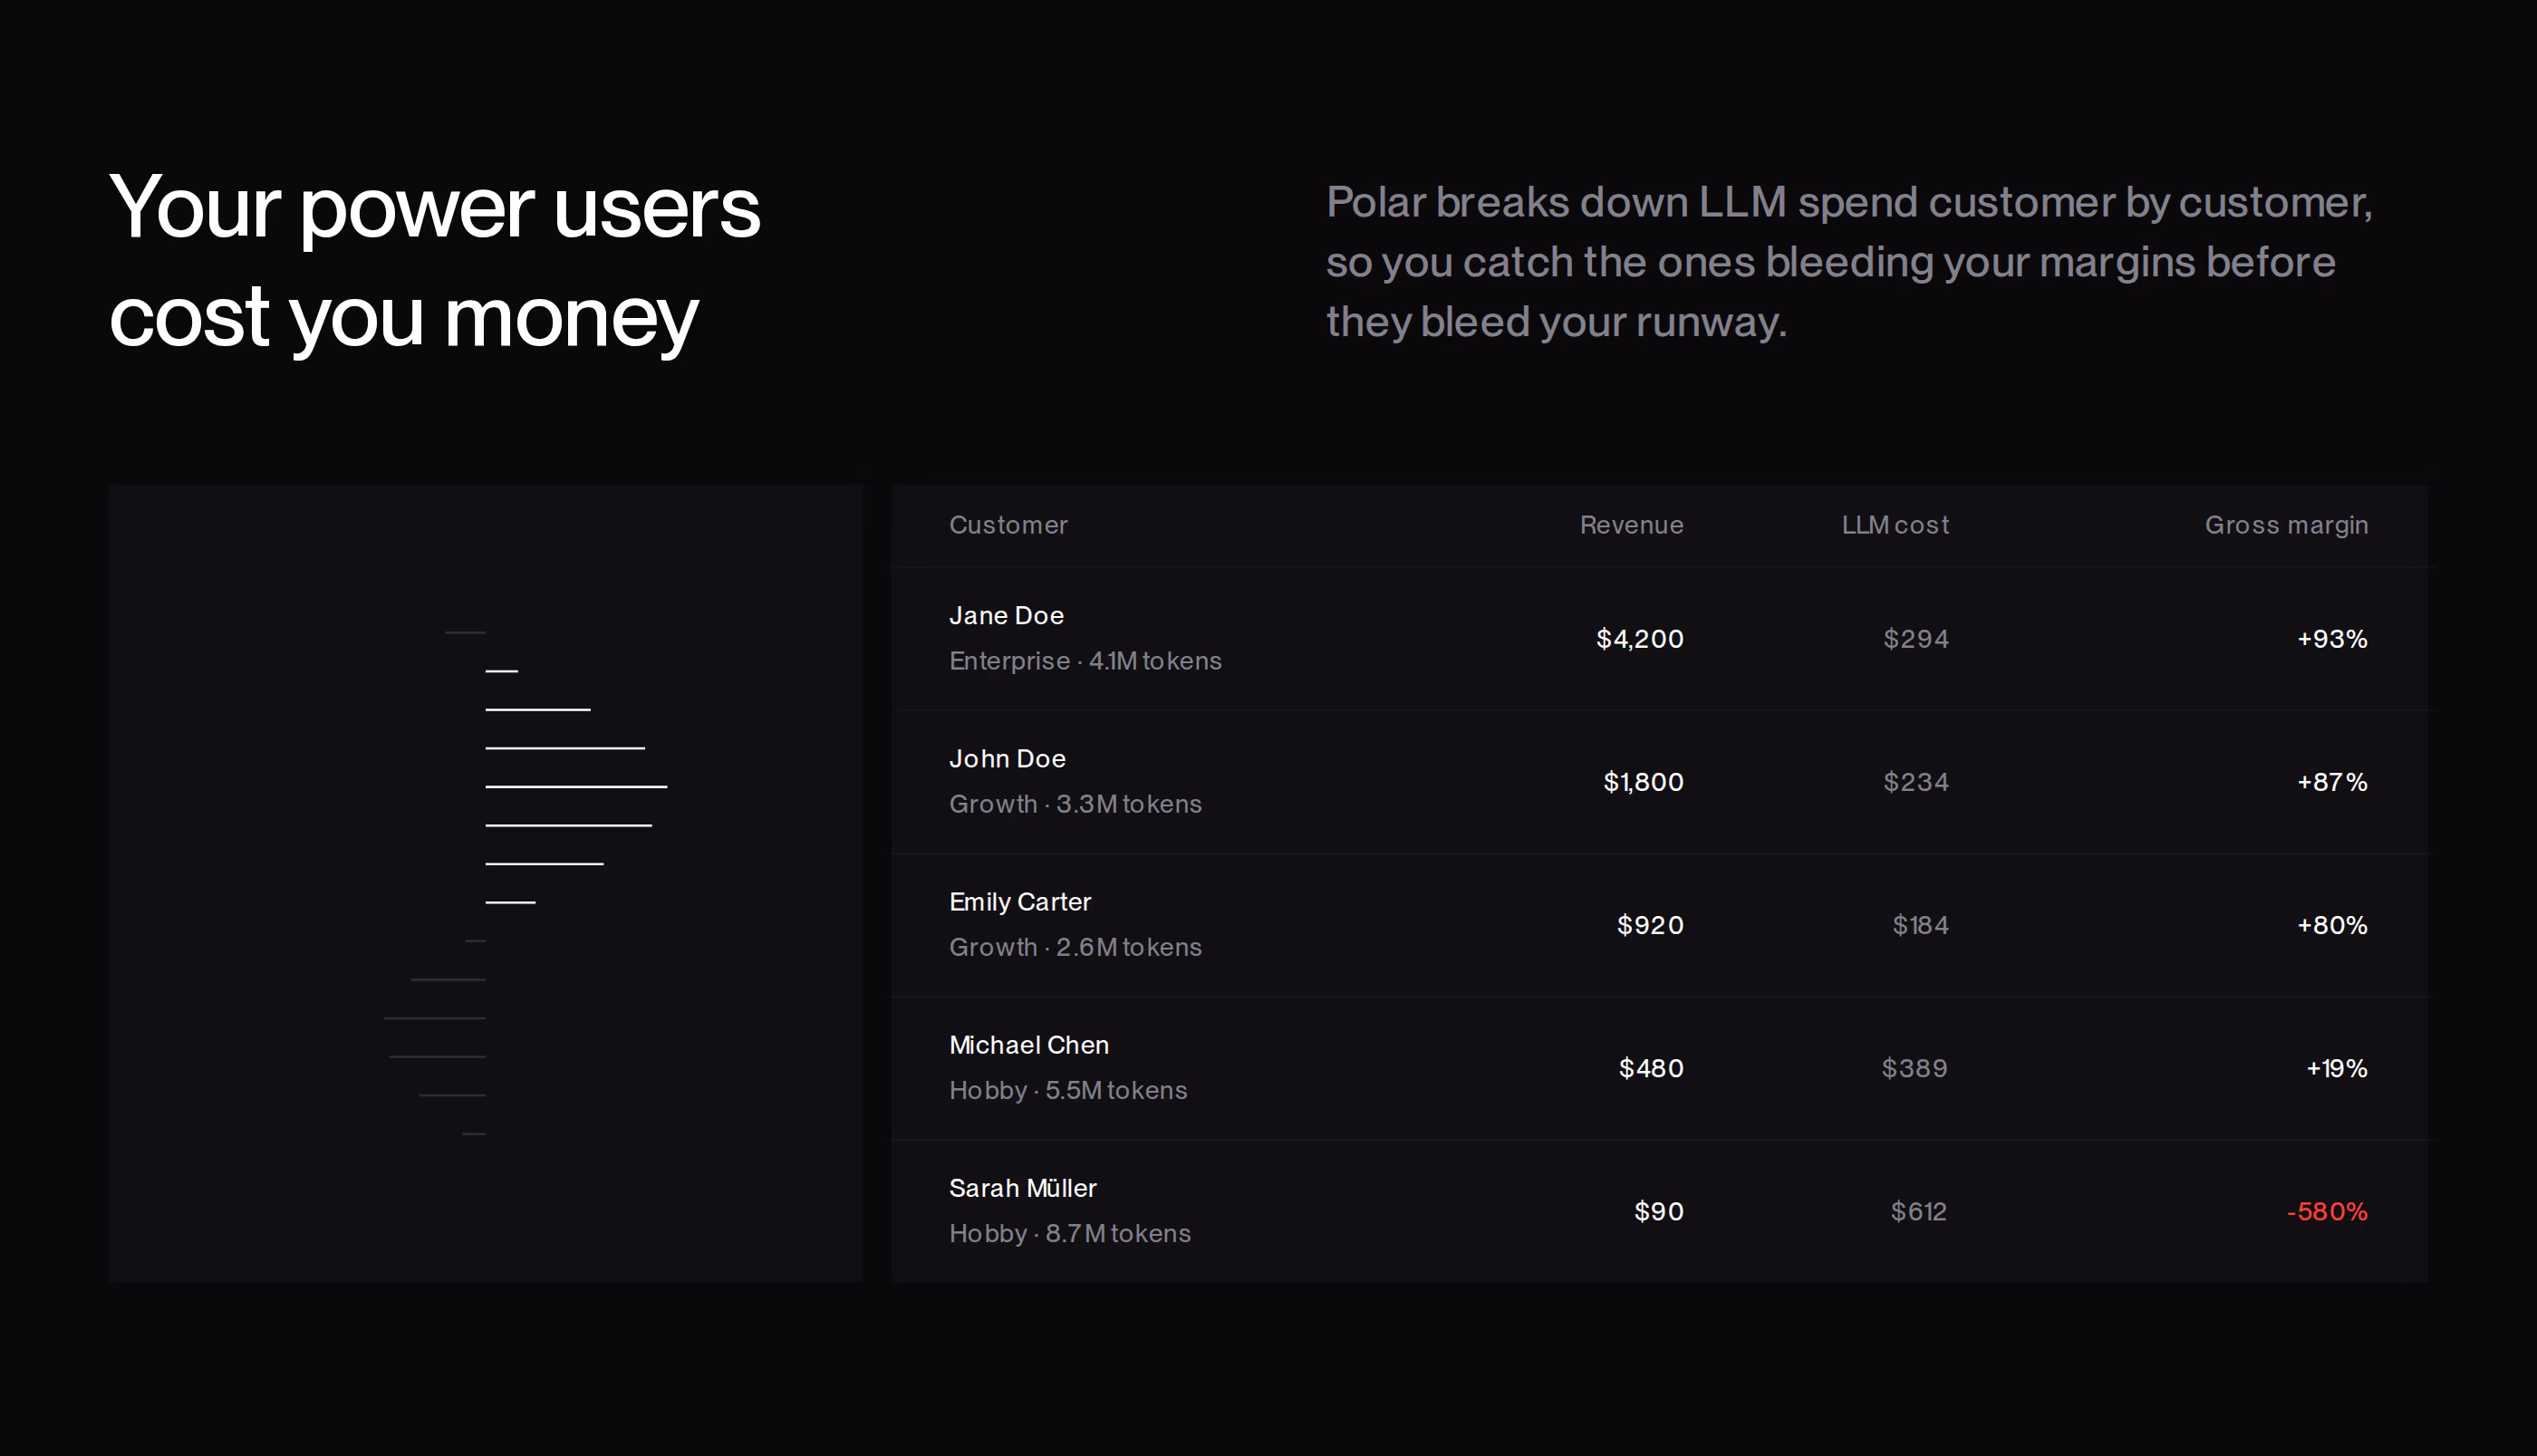Click the red -580% gross margin value
This screenshot has width=2537, height=1456.
(2327, 1212)
